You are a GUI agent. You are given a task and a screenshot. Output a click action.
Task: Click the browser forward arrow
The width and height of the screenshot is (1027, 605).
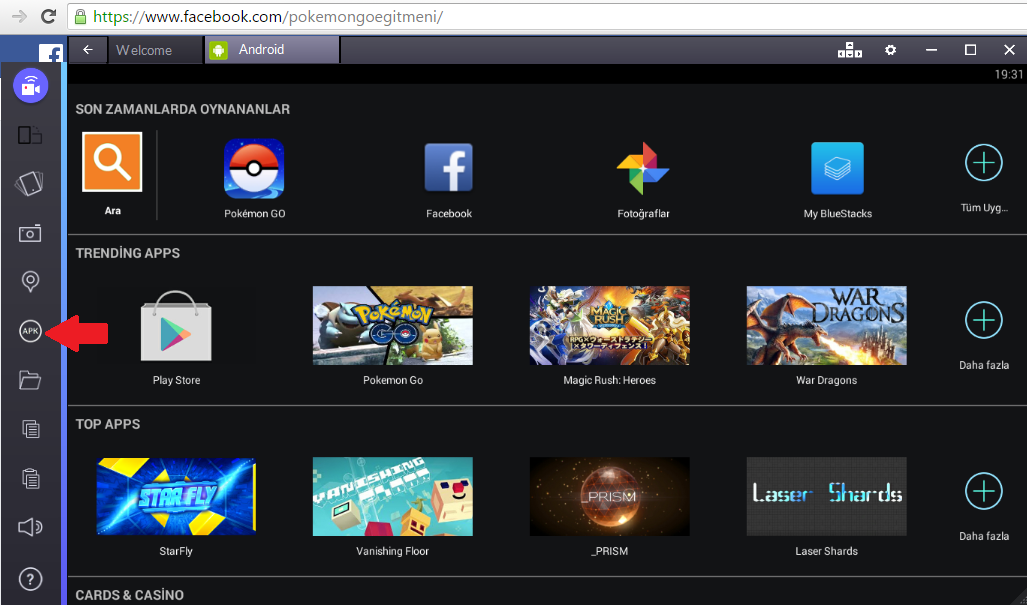[19, 16]
